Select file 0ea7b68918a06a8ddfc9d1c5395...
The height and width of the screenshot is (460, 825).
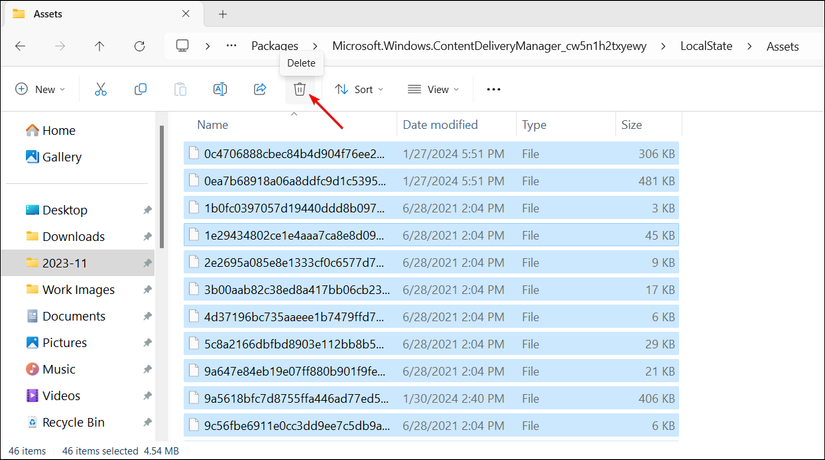(x=431, y=181)
